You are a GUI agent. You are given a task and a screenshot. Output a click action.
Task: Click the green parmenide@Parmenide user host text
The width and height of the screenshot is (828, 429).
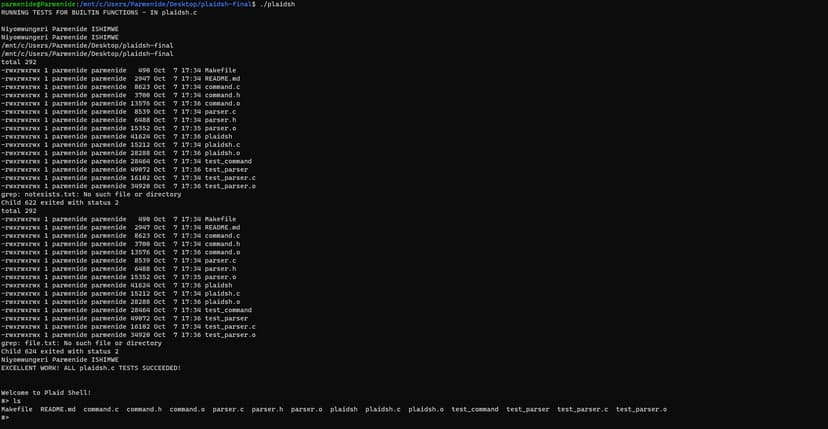click(x=39, y=4)
